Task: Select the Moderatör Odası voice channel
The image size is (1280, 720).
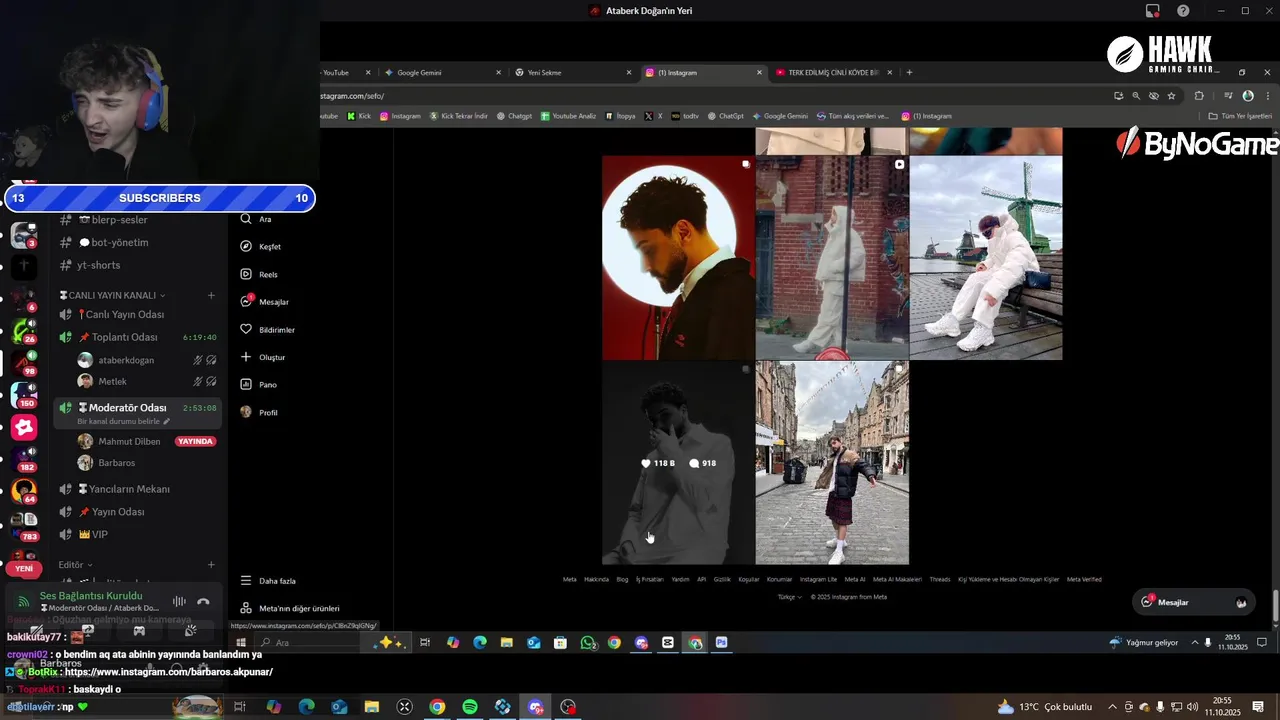Action: click(137, 408)
